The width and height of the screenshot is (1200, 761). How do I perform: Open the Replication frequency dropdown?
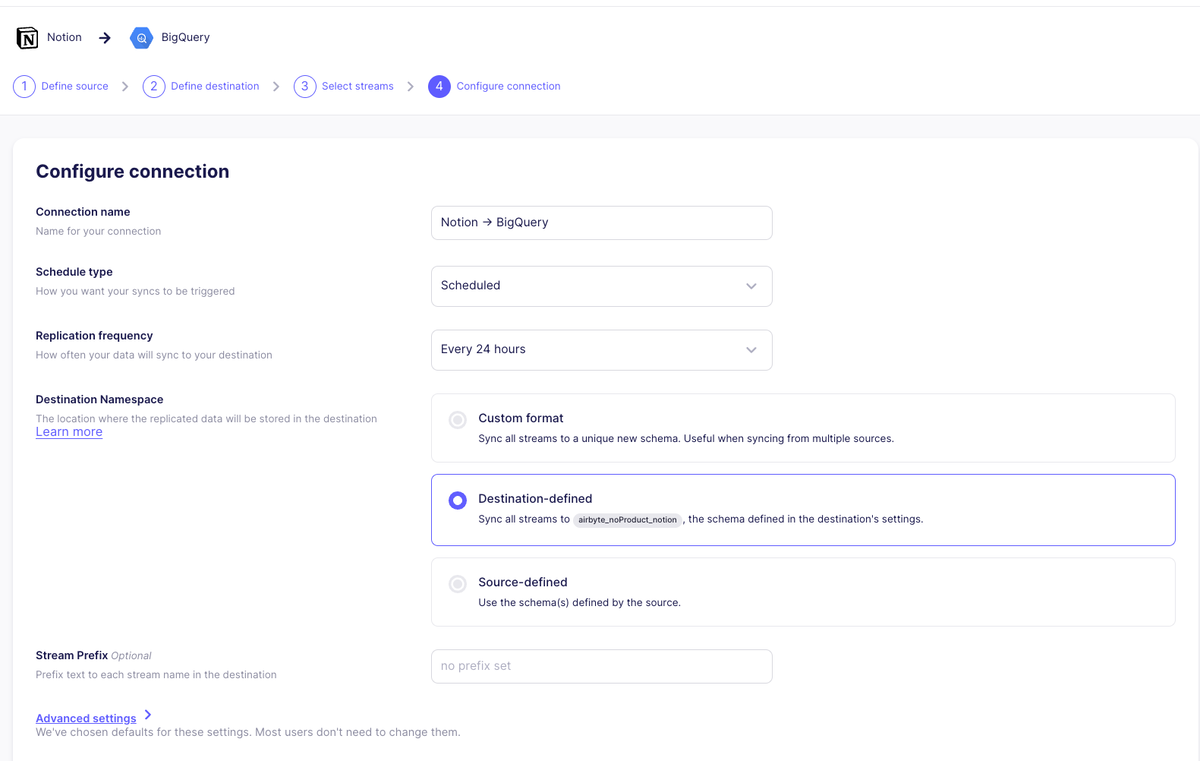[x=601, y=350]
